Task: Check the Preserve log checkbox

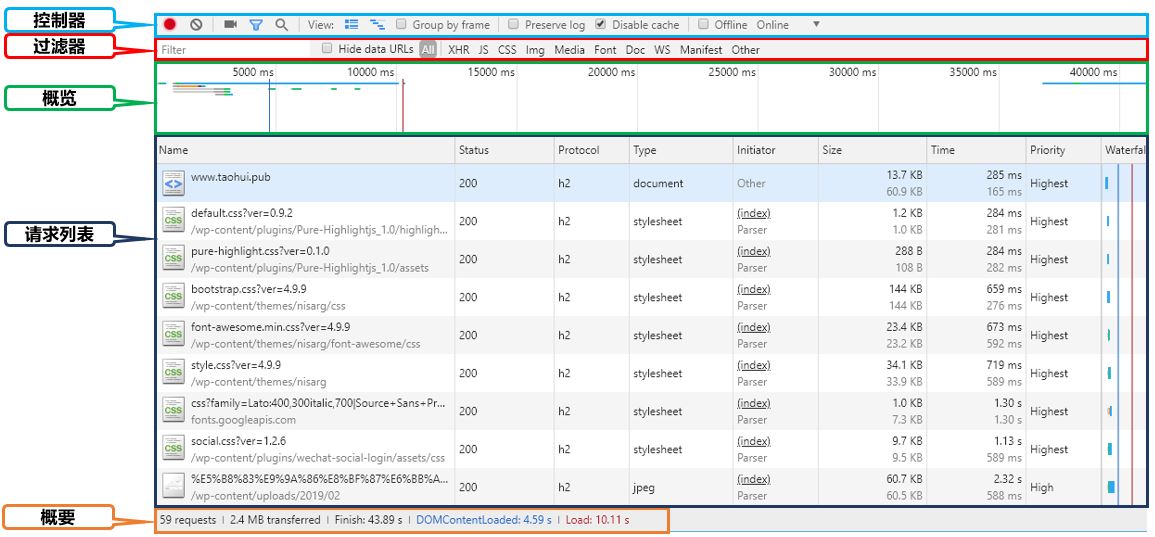Action: coord(514,25)
